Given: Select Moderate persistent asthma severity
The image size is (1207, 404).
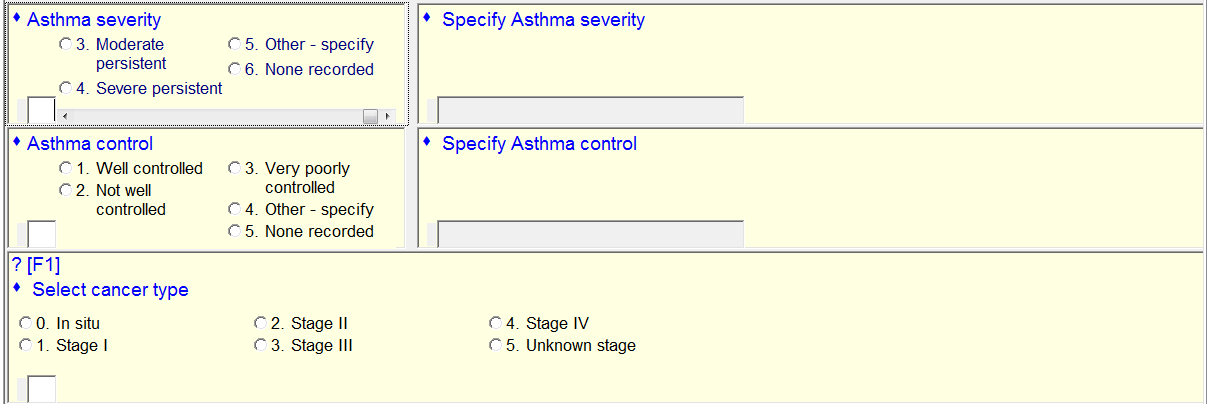Looking at the screenshot, I should coord(65,45).
